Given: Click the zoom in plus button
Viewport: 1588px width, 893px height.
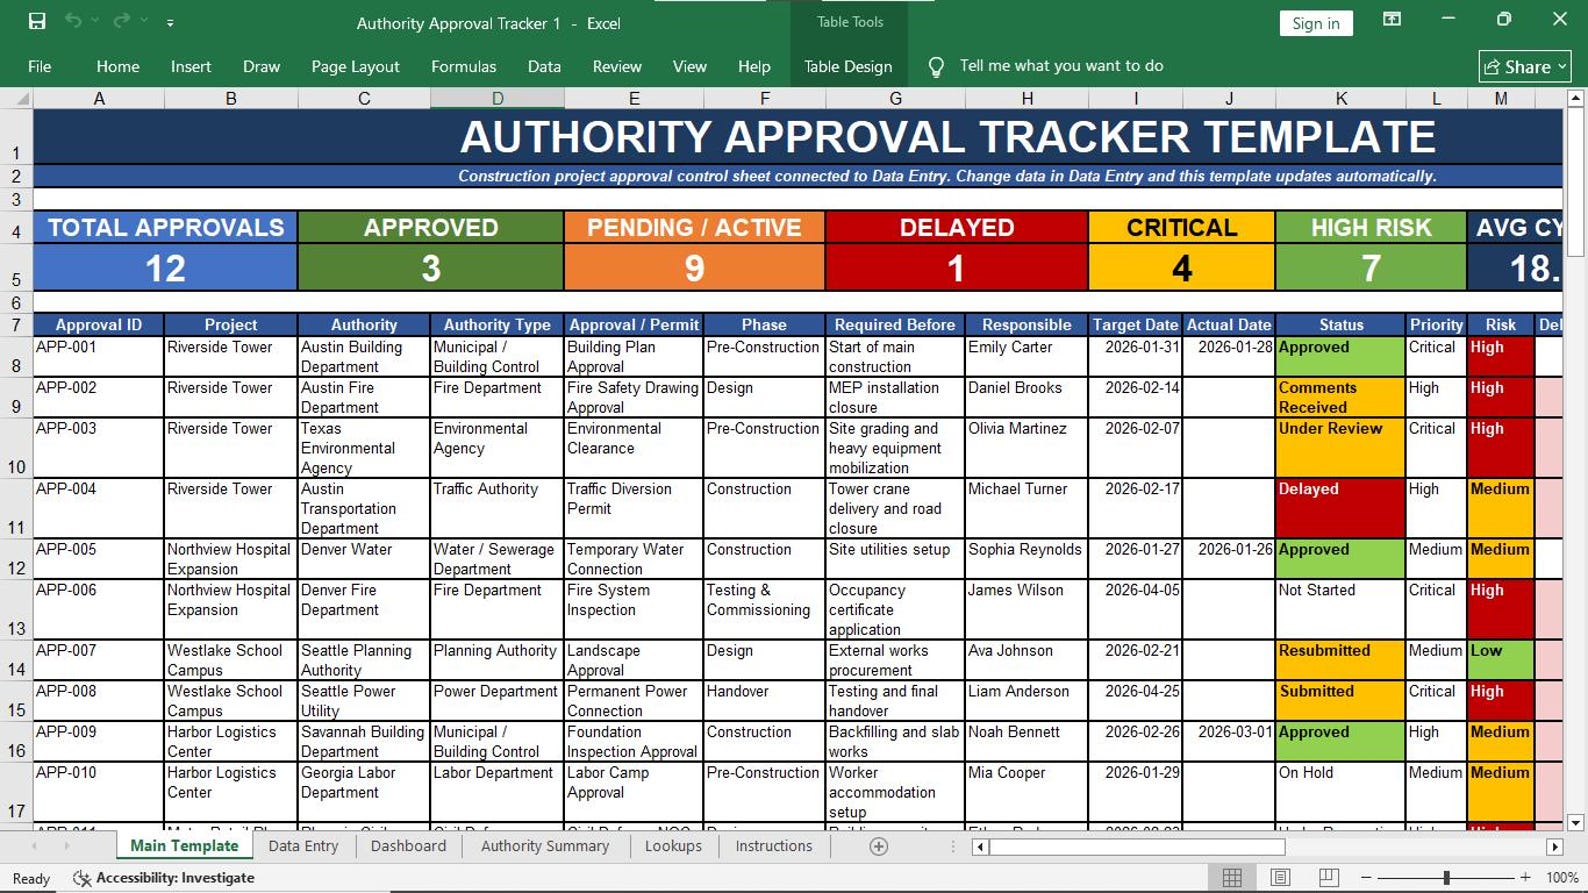Looking at the screenshot, I should click(1525, 877).
